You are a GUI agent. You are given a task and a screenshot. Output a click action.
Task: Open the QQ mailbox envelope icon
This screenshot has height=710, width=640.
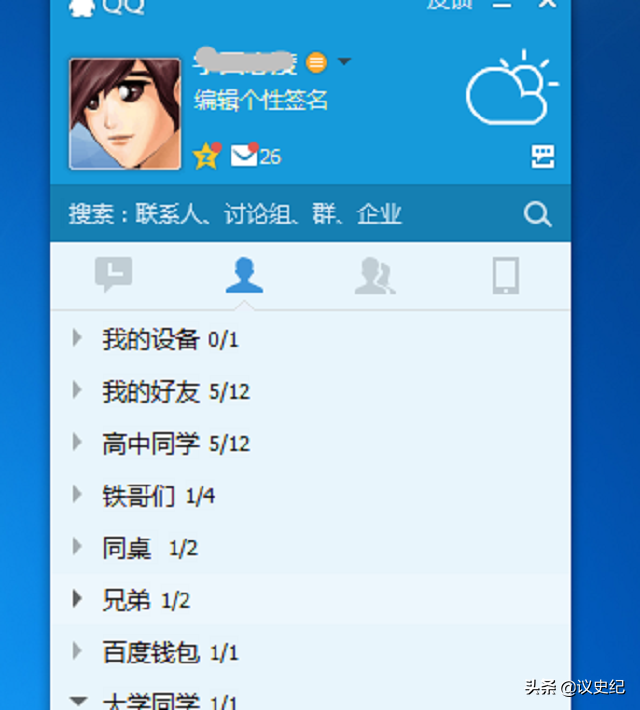pyautogui.click(x=245, y=155)
